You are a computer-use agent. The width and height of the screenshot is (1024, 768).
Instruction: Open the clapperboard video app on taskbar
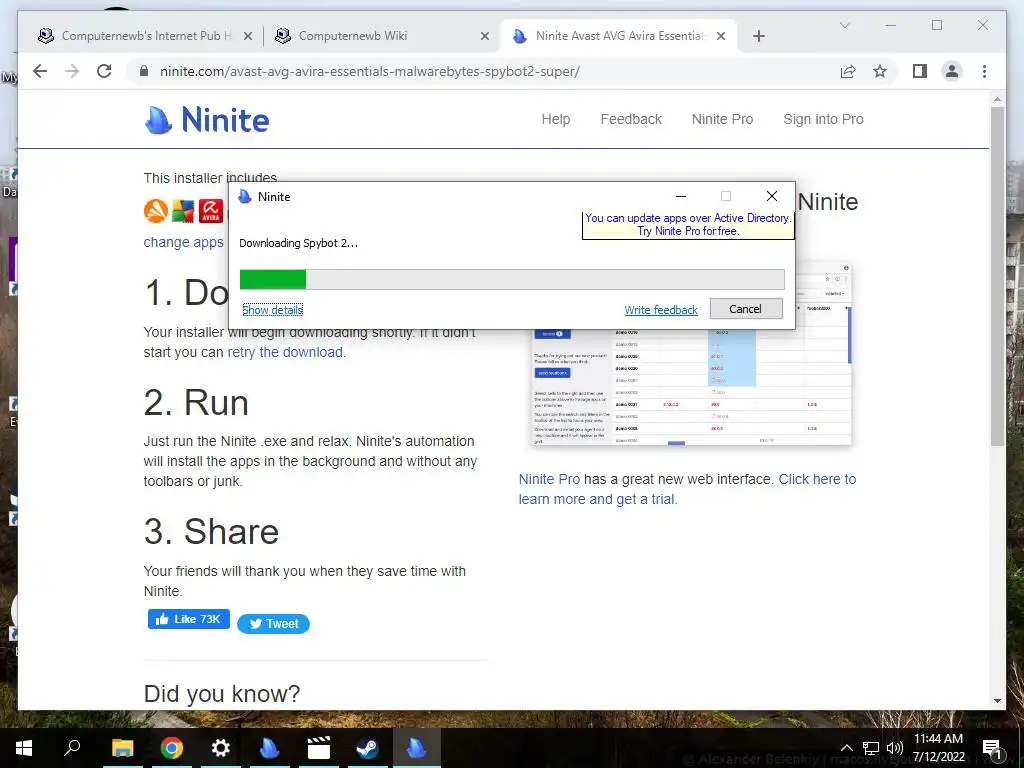click(x=319, y=748)
